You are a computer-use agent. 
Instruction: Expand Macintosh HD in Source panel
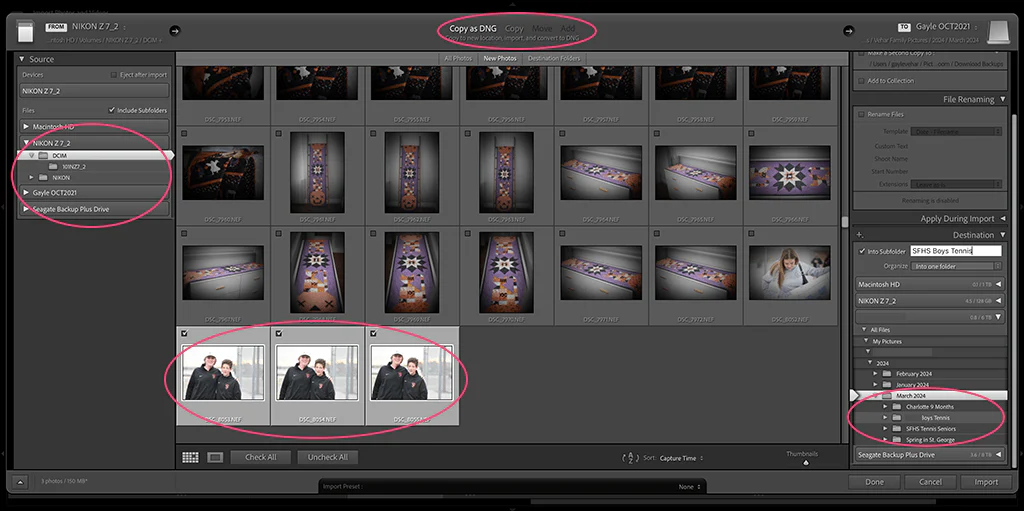(x=26, y=127)
